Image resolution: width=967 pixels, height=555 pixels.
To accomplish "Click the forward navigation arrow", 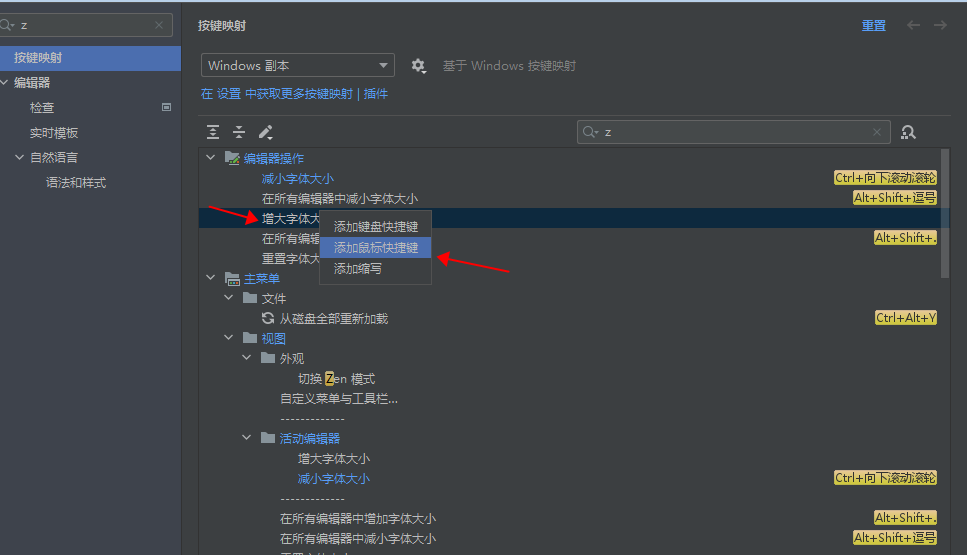I will (x=940, y=25).
